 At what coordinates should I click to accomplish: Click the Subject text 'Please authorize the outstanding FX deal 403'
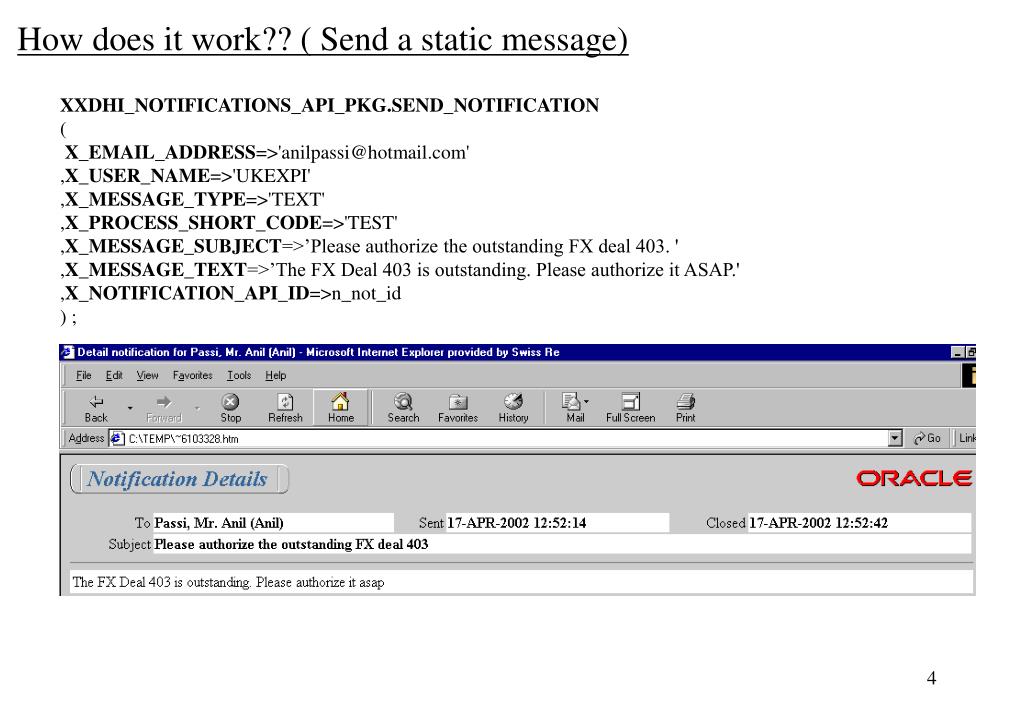[x=291, y=545]
